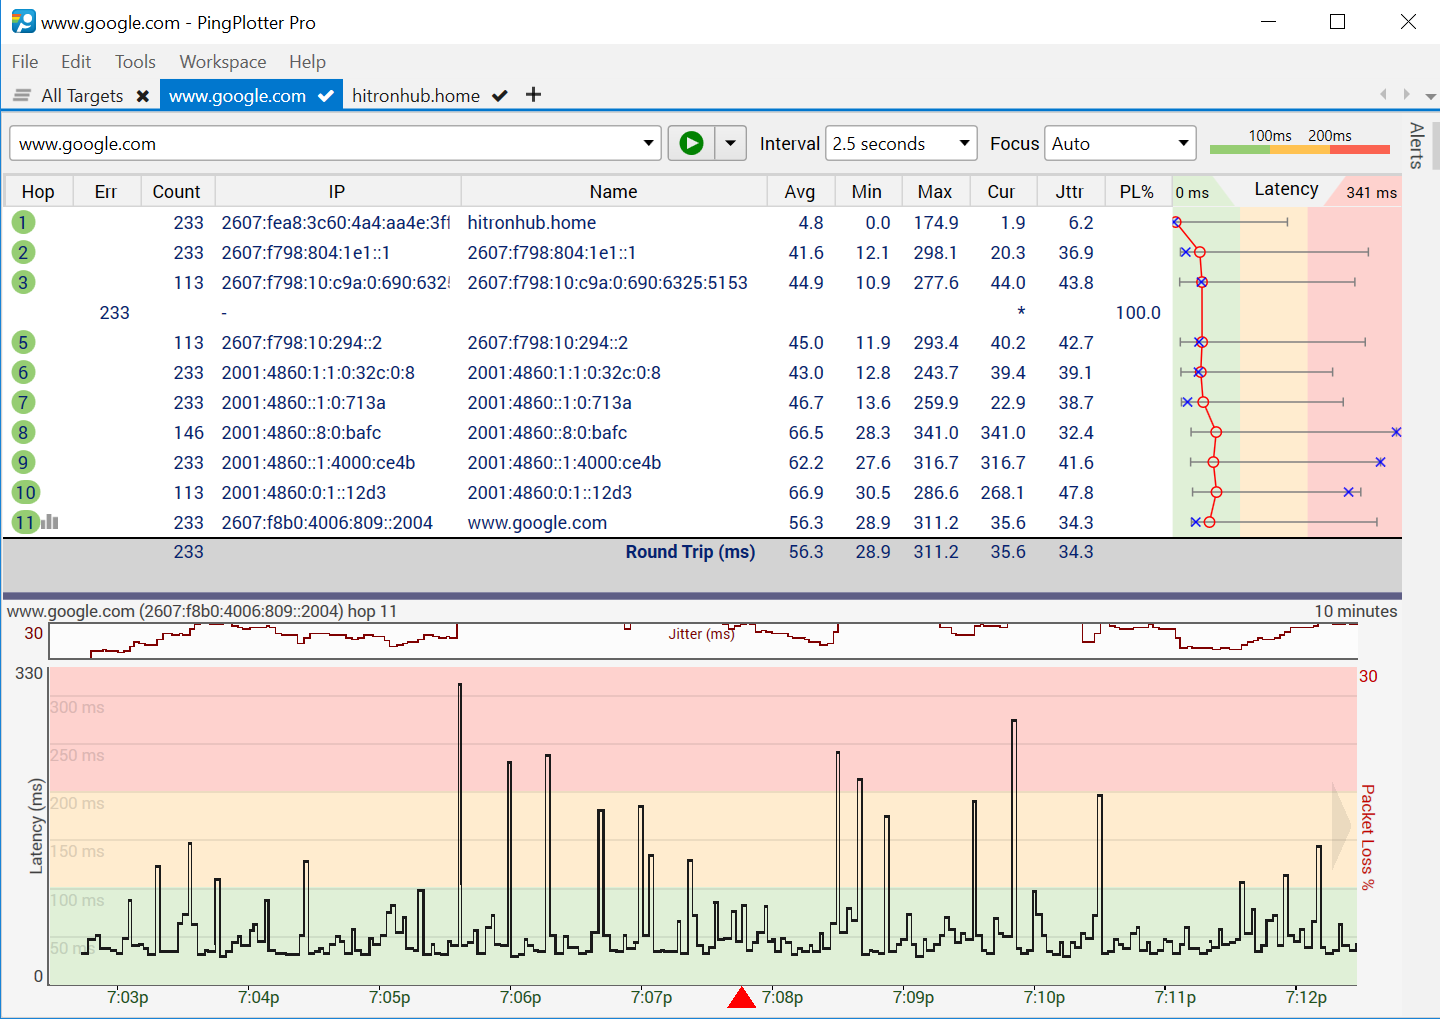Image resolution: width=1440 pixels, height=1019 pixels.
Task: Add a new target tab with the plus
Action: coord(534,94)
